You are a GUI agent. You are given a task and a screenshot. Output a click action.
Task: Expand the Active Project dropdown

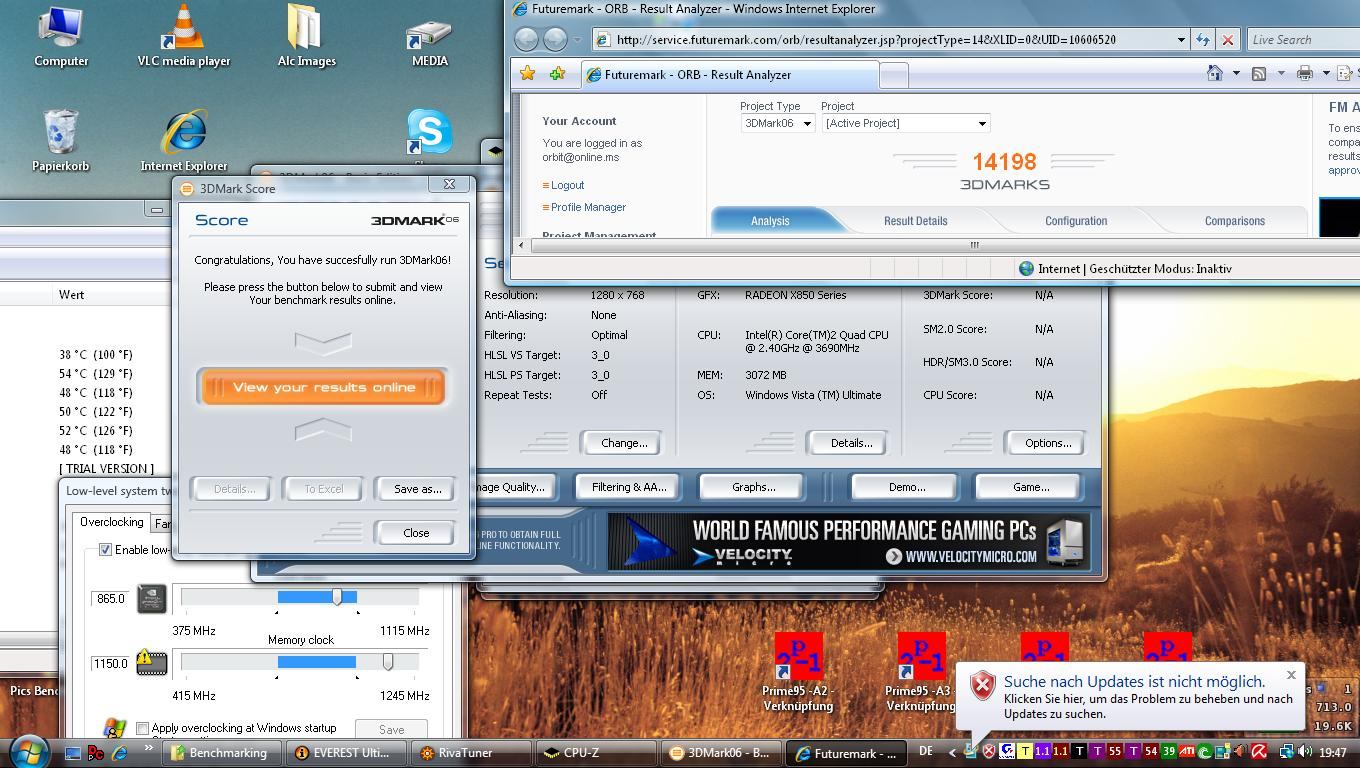tap(905, 123)
